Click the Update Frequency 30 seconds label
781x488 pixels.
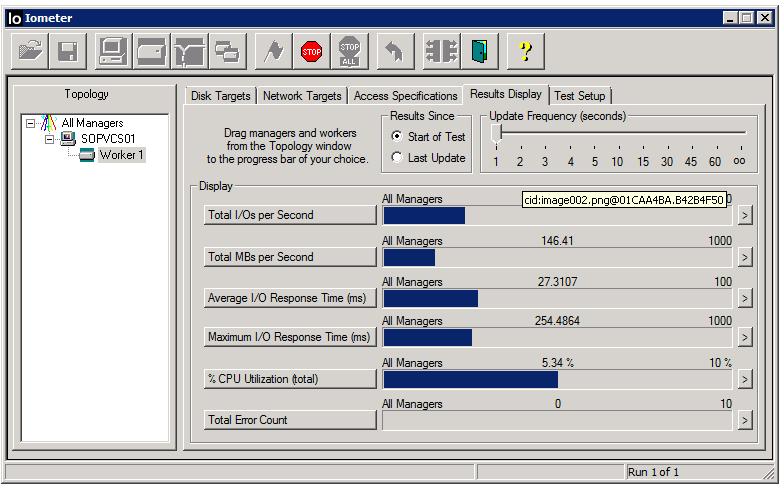click(667, 162)
